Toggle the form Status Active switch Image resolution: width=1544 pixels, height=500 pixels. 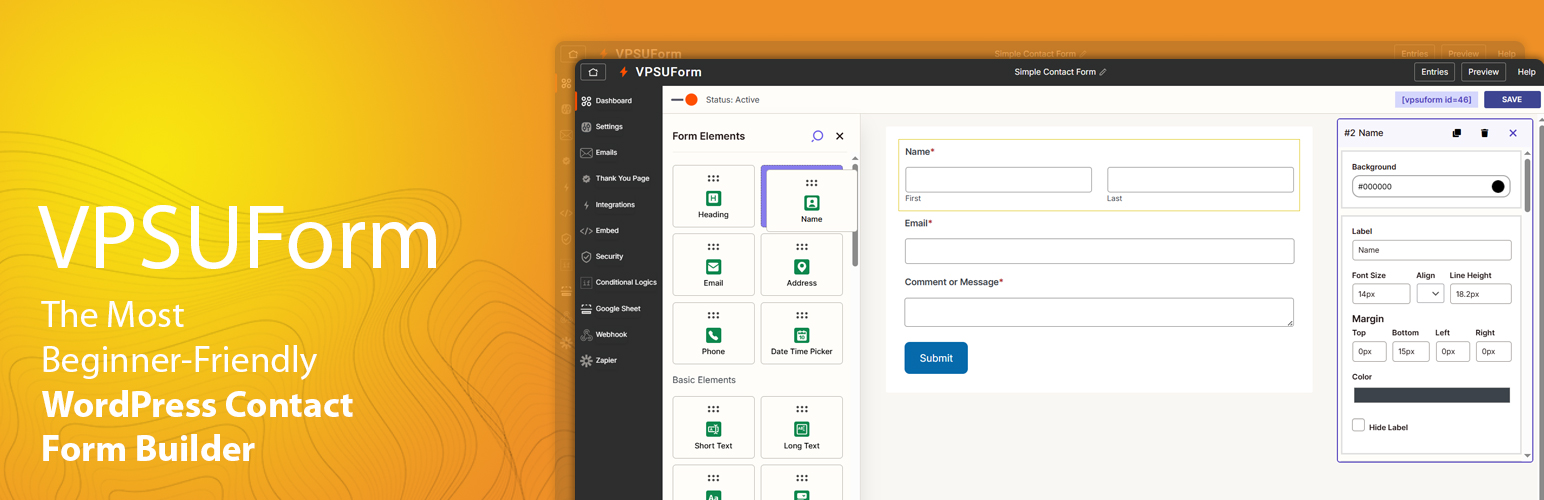(x=685, y=100)
